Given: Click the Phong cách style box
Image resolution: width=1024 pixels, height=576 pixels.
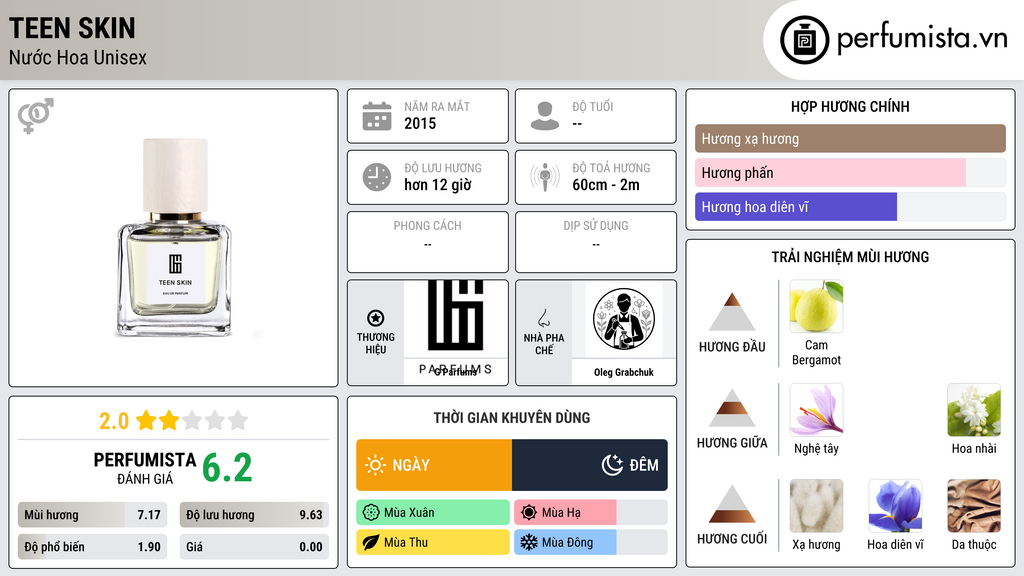Looking at the screenshot, I should [428, 242].
